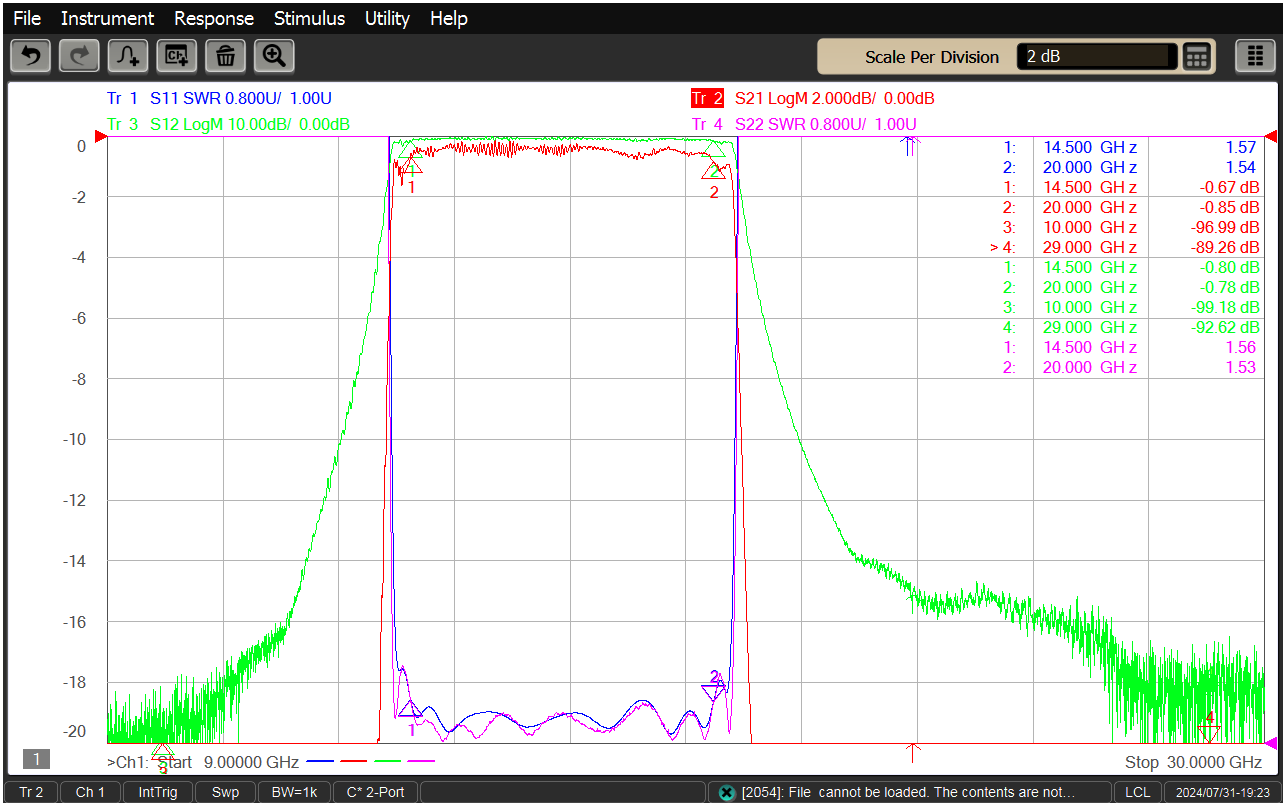Click the magenta marker readout 1.53
Screen dimensions: 1286x806
click(x=1241, y=367)
